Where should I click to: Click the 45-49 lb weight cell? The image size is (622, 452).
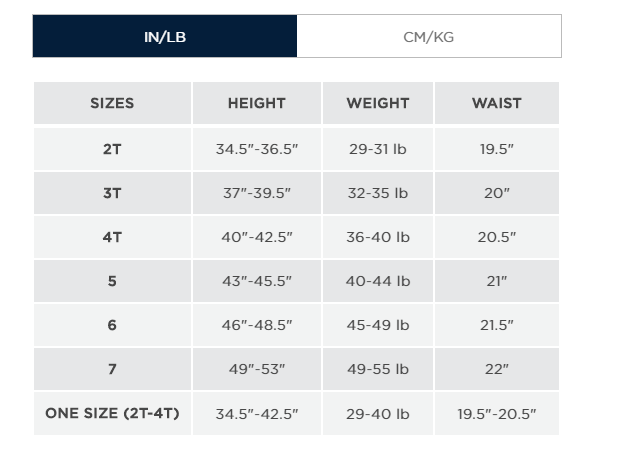tap(378, 325)
